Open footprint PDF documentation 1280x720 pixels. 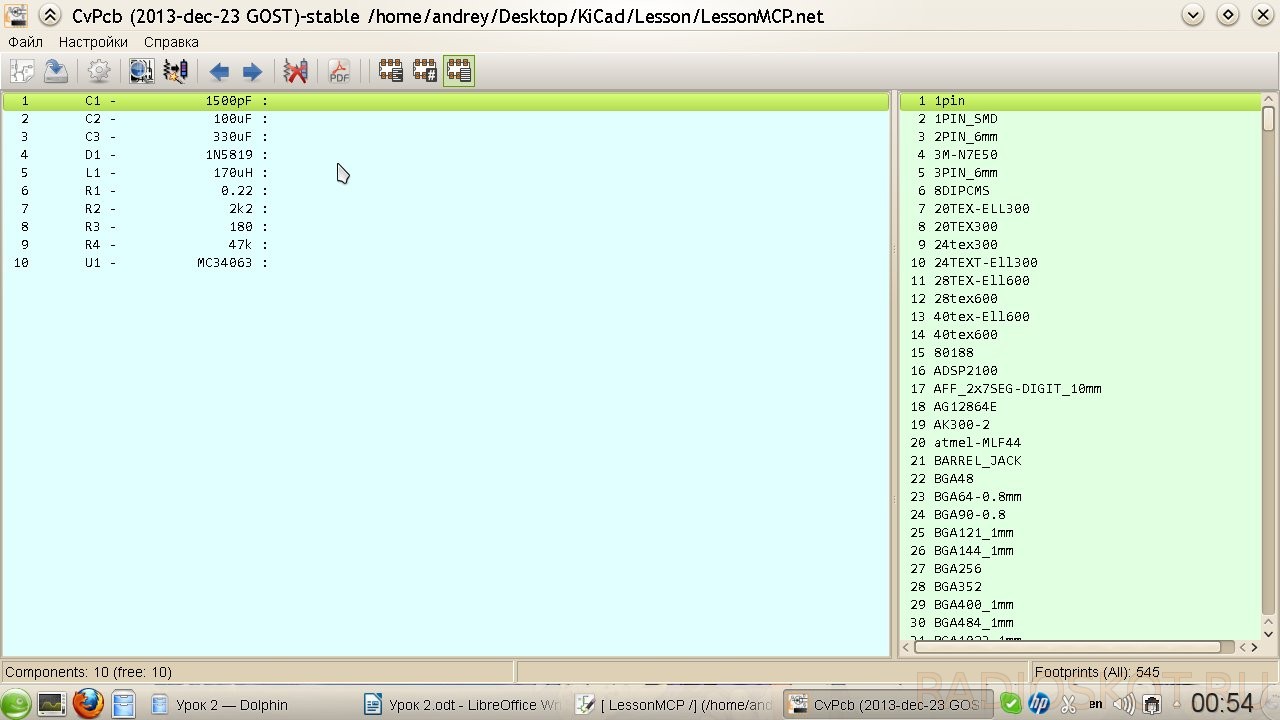point(339,71)
